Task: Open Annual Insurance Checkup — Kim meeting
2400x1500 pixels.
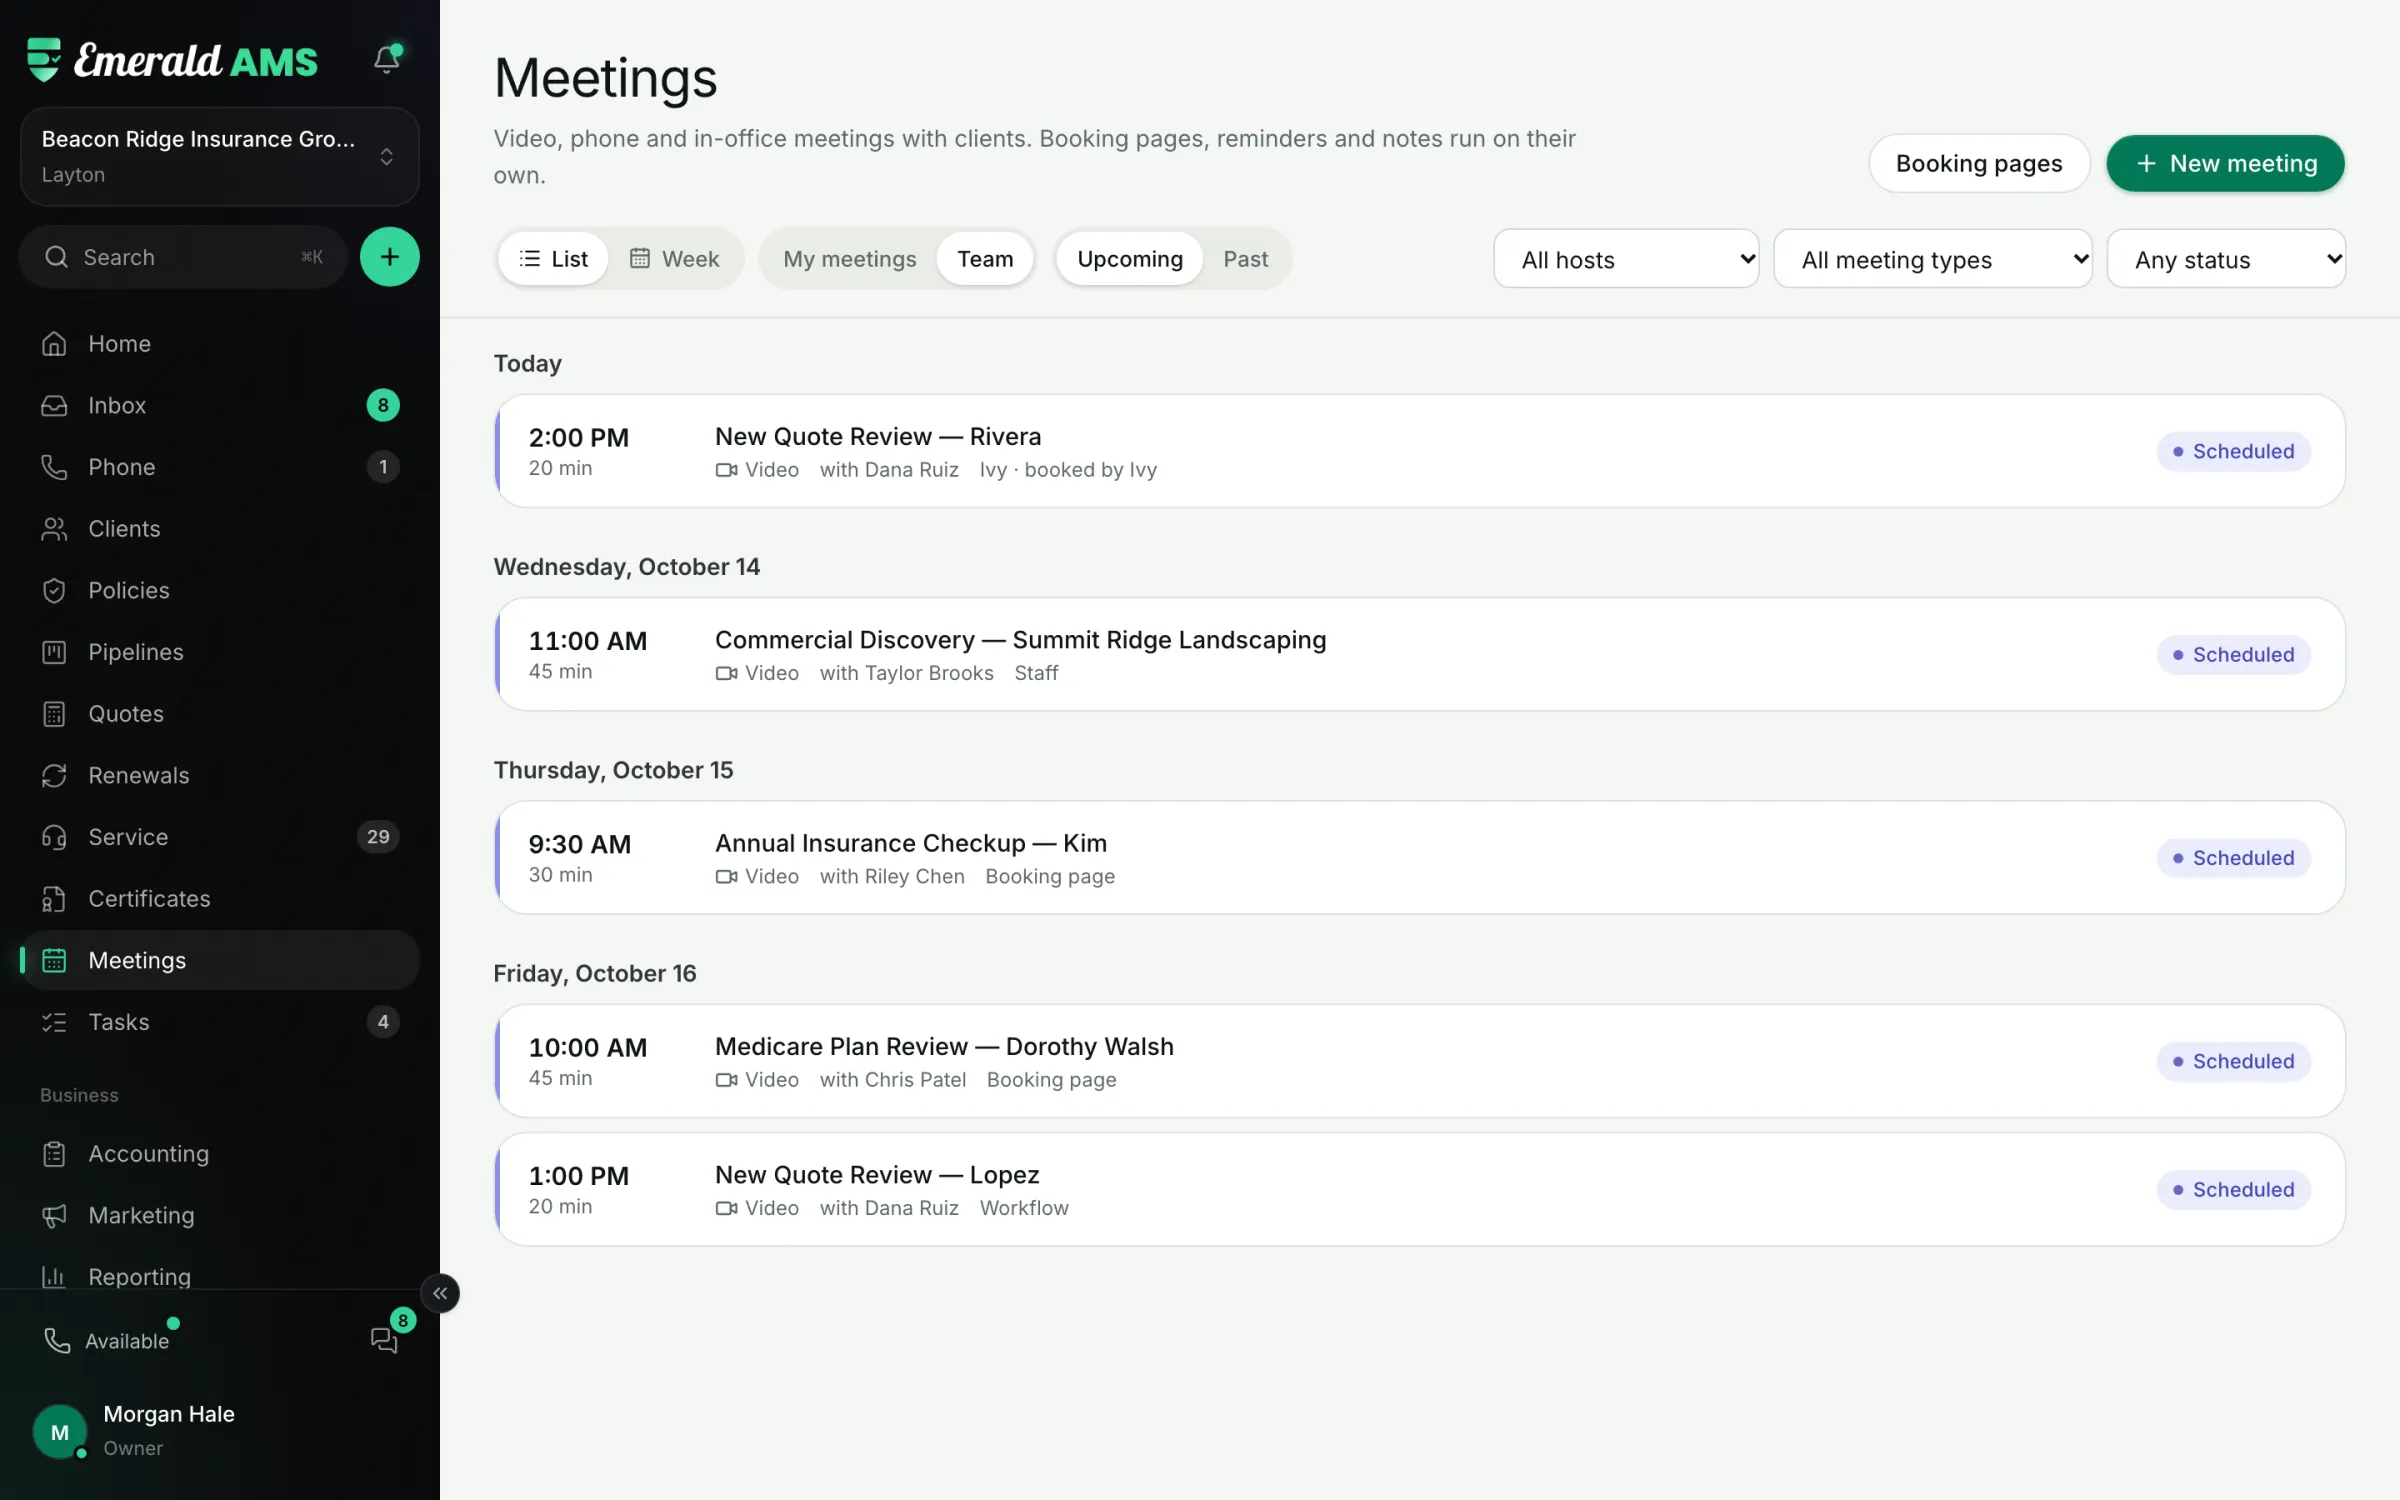Action: click(x=1420, y=857)
